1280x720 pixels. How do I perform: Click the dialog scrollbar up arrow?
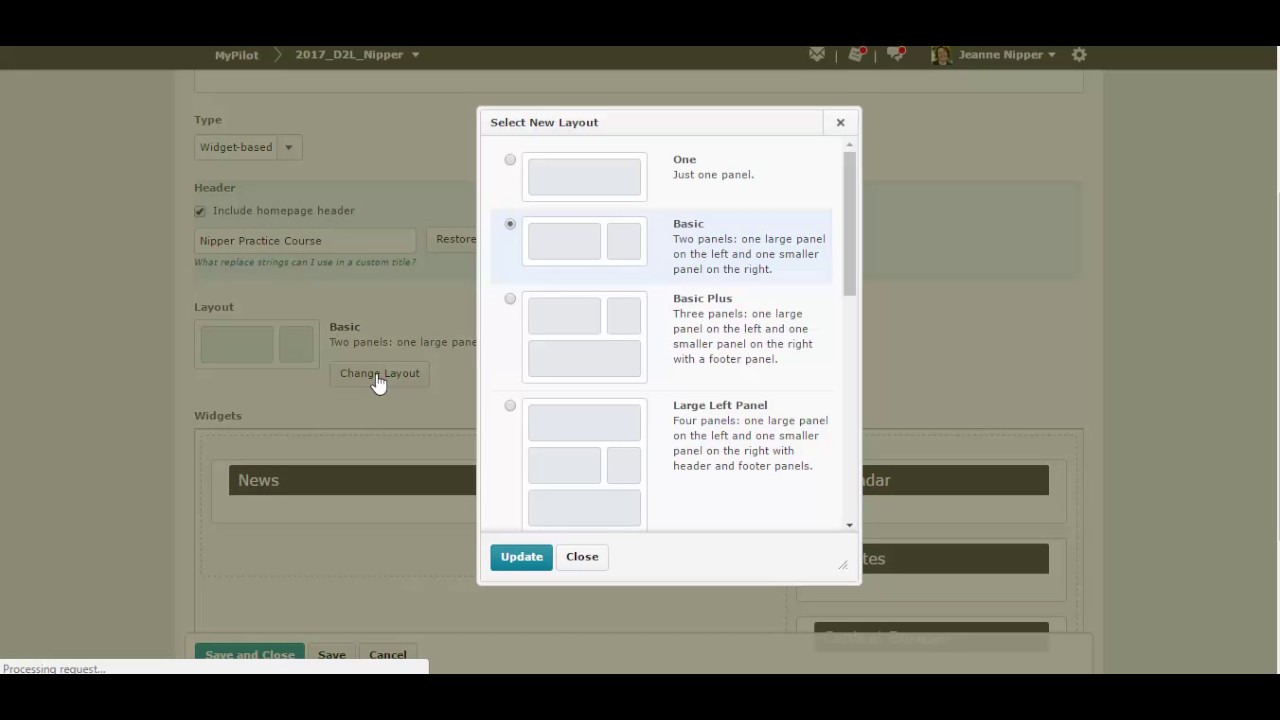pos(849,144)
